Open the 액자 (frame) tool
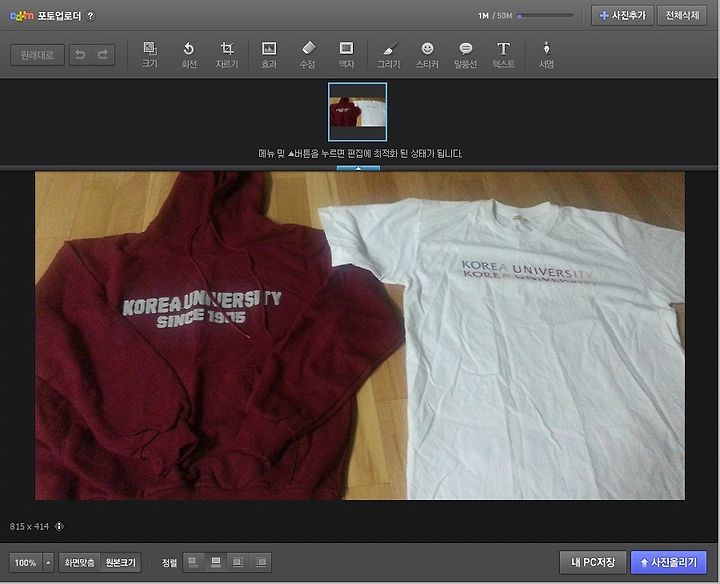The height and width of the screenshot is (584, 720). [x=346, y=55]
